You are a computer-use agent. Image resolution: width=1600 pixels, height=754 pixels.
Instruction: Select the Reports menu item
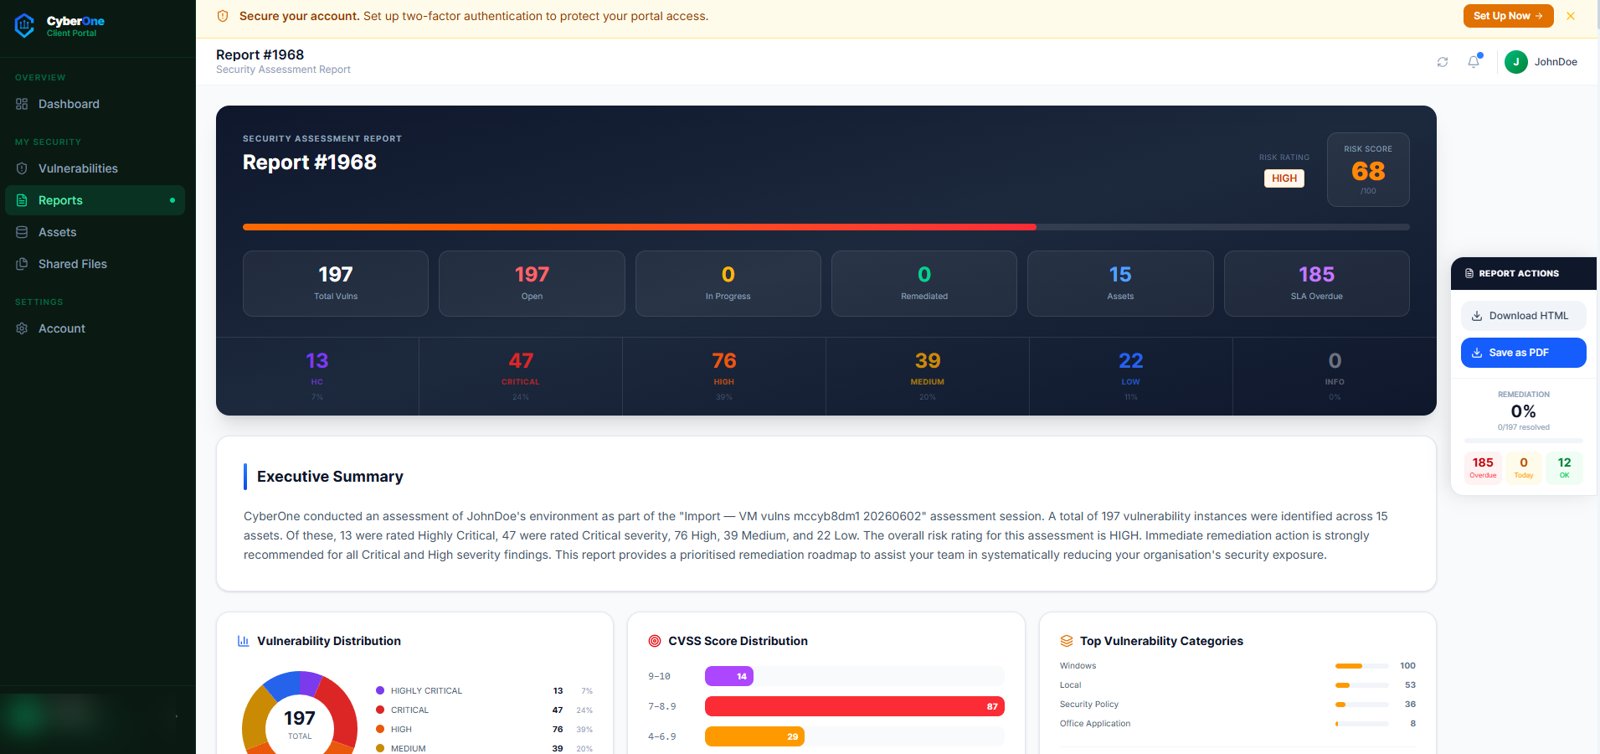95,200
